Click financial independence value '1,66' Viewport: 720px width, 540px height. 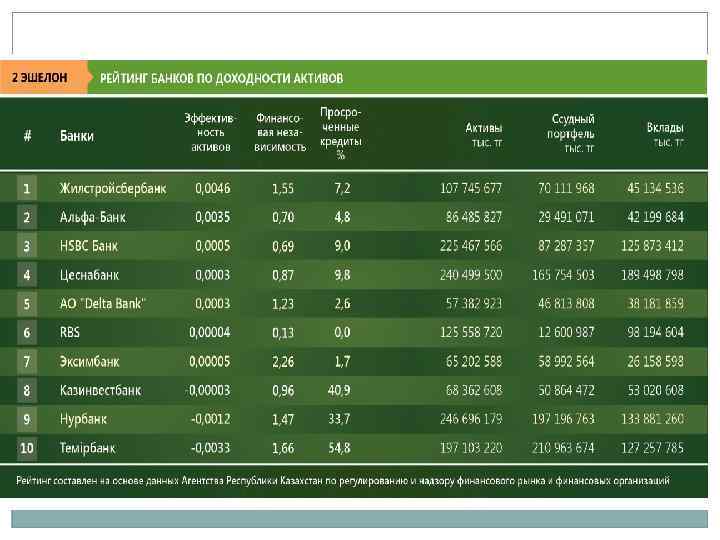point(283,448)
